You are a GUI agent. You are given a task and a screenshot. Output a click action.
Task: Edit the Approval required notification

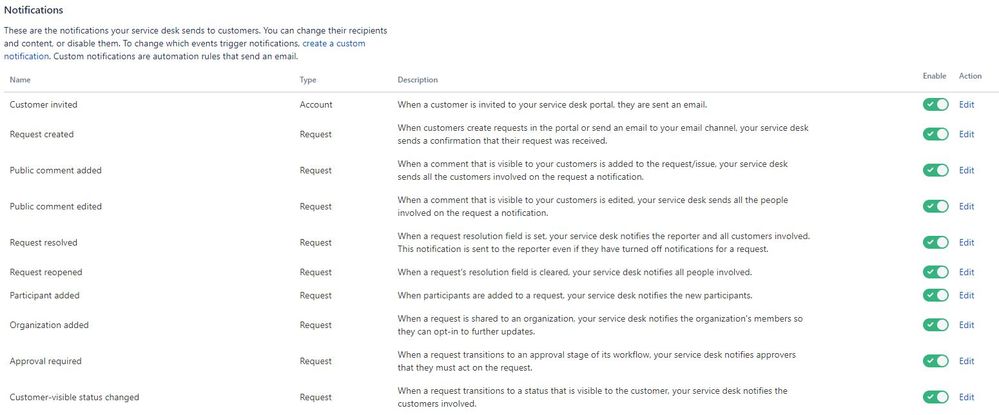[967, 361]
